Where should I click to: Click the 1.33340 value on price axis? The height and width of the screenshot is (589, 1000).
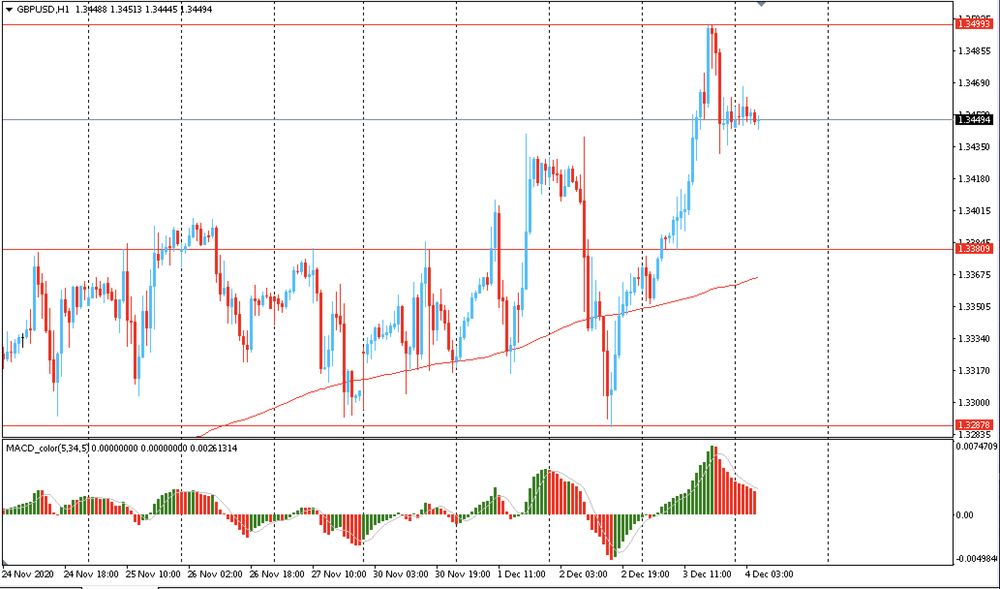(973, 338)
